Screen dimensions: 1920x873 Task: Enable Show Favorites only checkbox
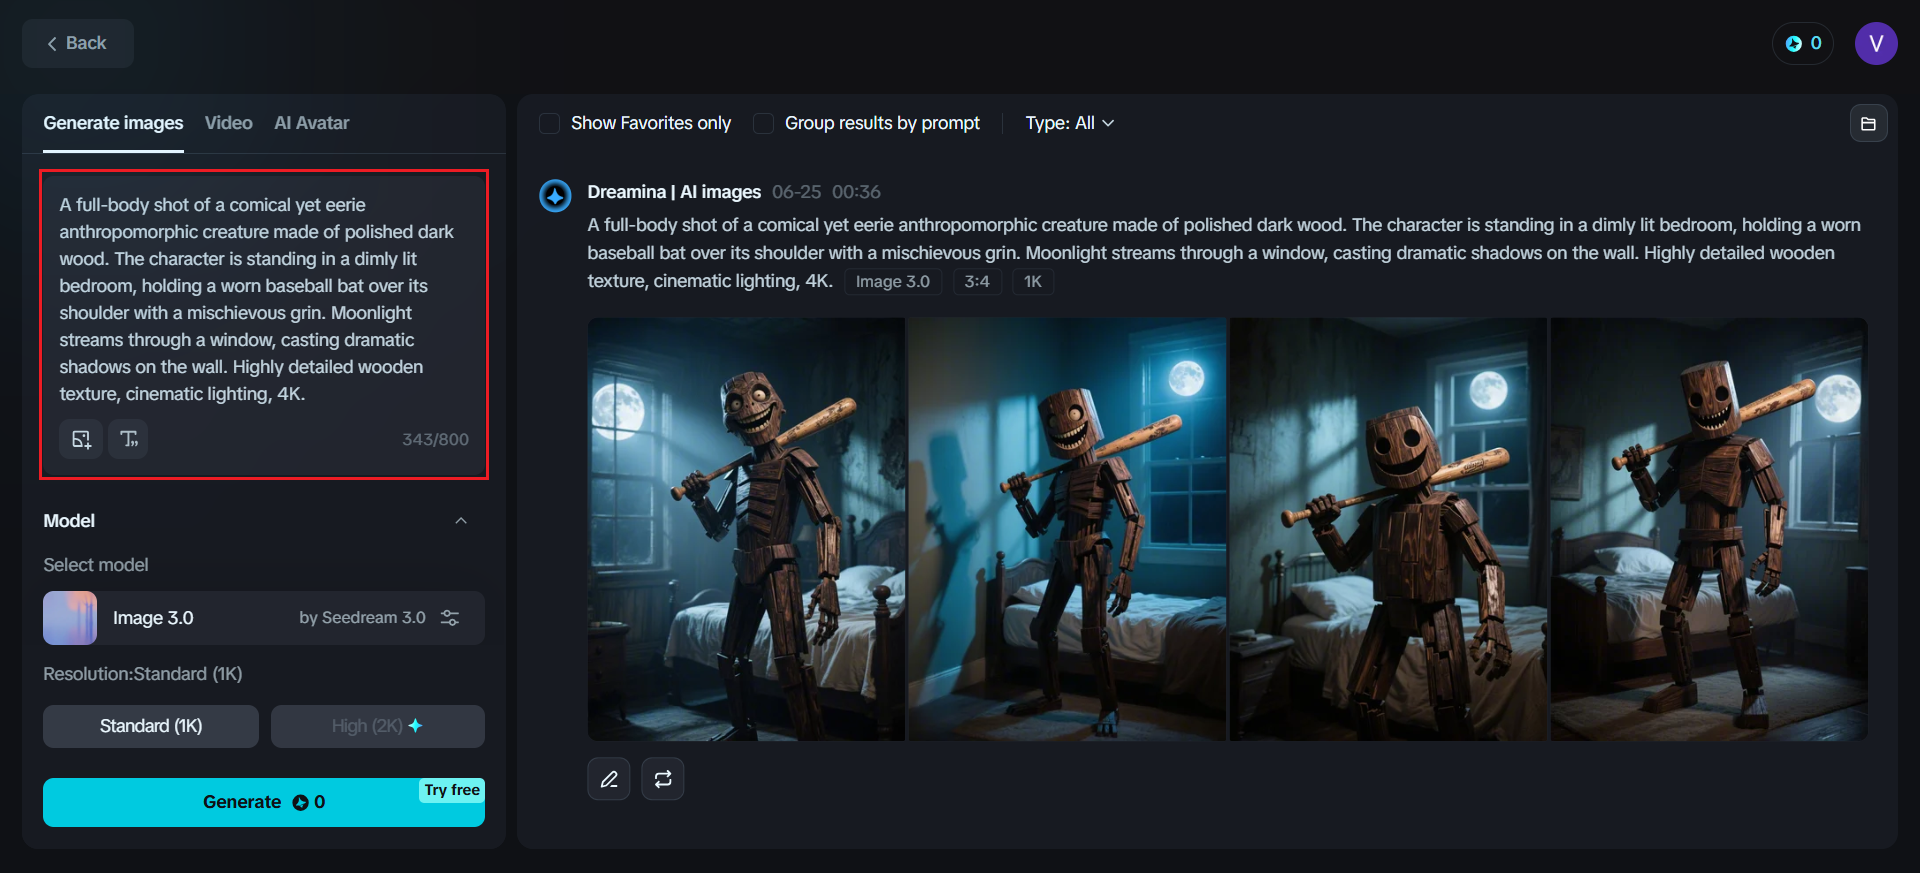(x=549, y=123)
